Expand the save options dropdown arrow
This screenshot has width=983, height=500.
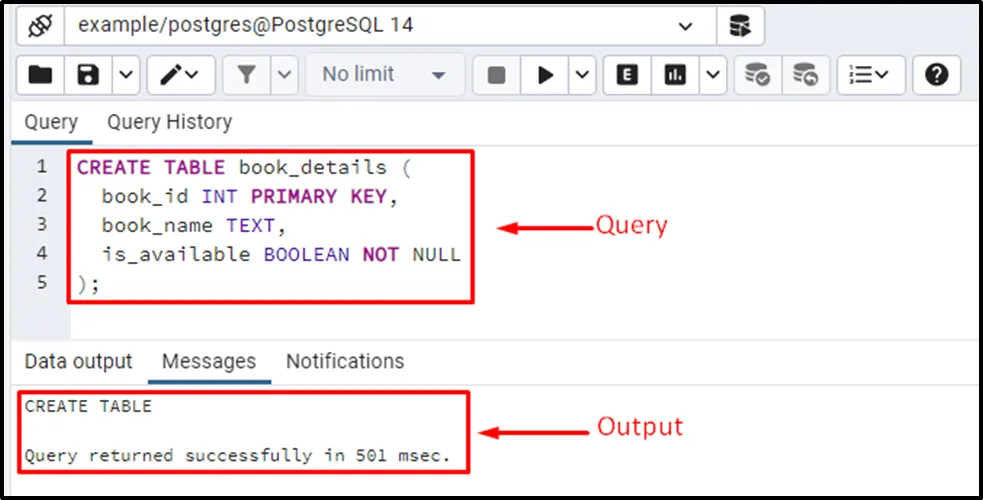coord(126,75)
